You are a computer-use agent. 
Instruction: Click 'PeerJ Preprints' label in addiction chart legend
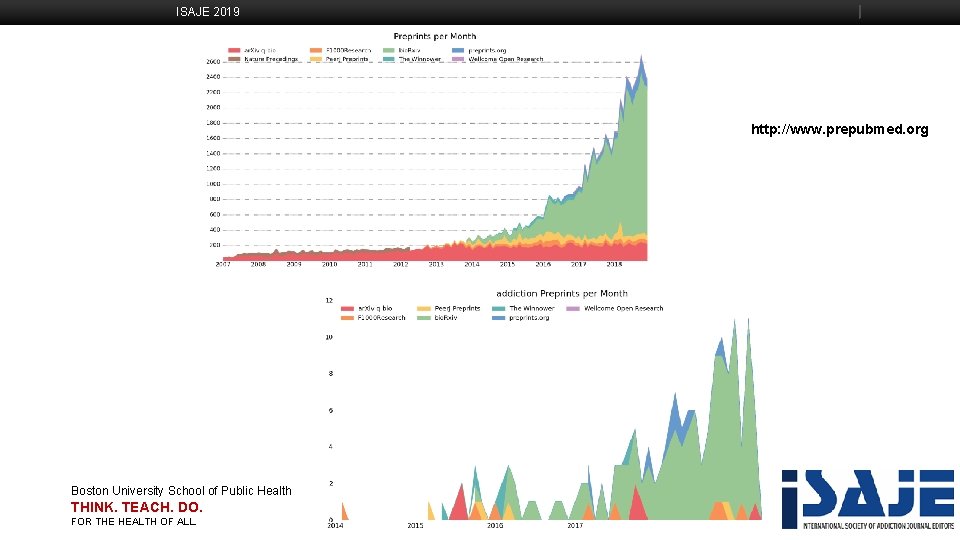457,309
